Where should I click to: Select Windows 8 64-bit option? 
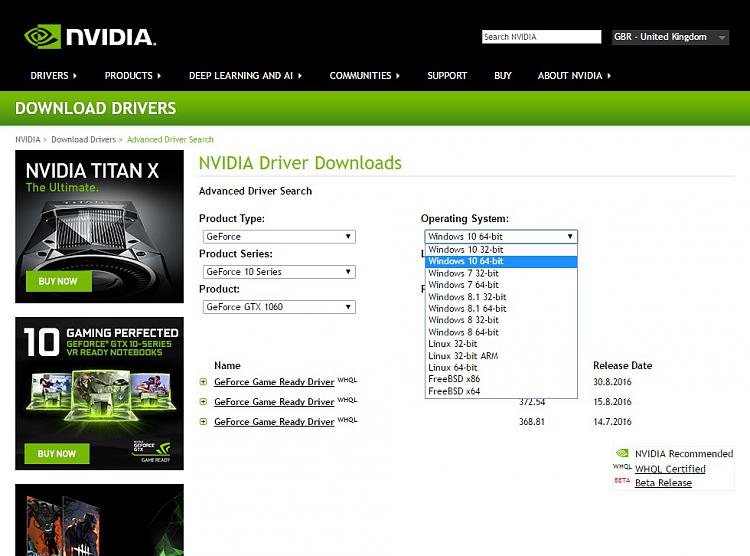501,332
